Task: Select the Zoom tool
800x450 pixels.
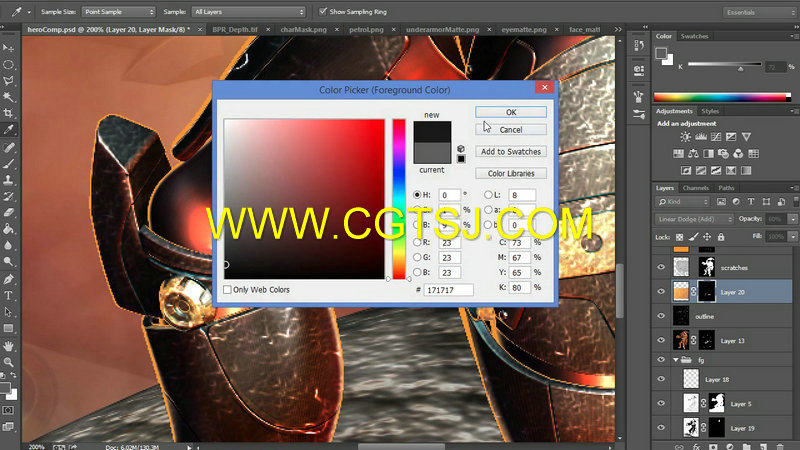Action: [x=8, y=362]
